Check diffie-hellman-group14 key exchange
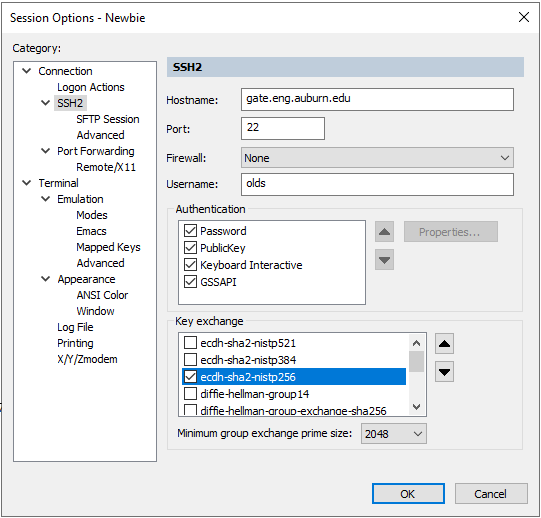The height and width of the screenshot is (518, 541). coord(190,393)
